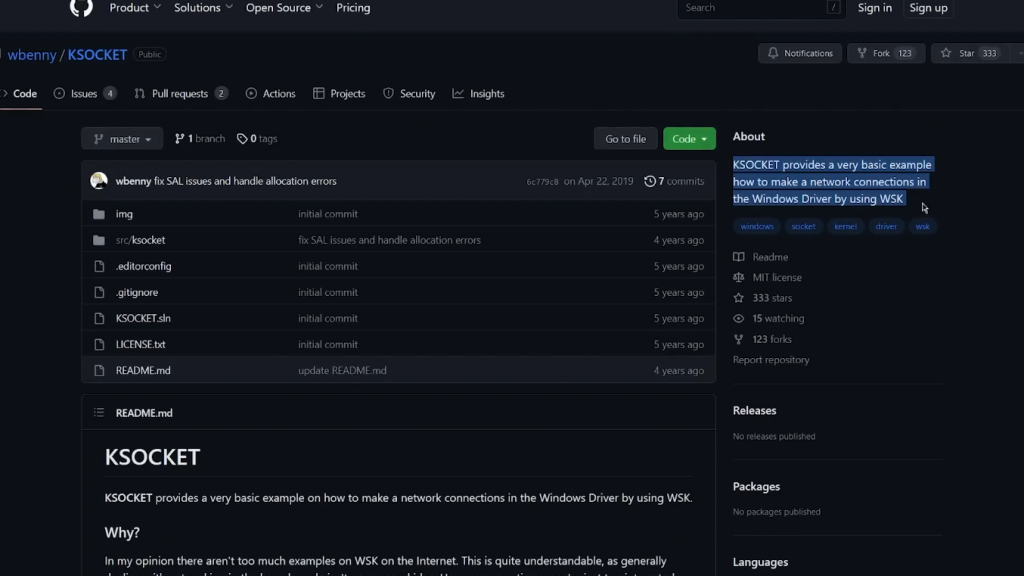Screen dimensions: 1024x576
Task: Open the MIT license link
Action: pos(777,277)
